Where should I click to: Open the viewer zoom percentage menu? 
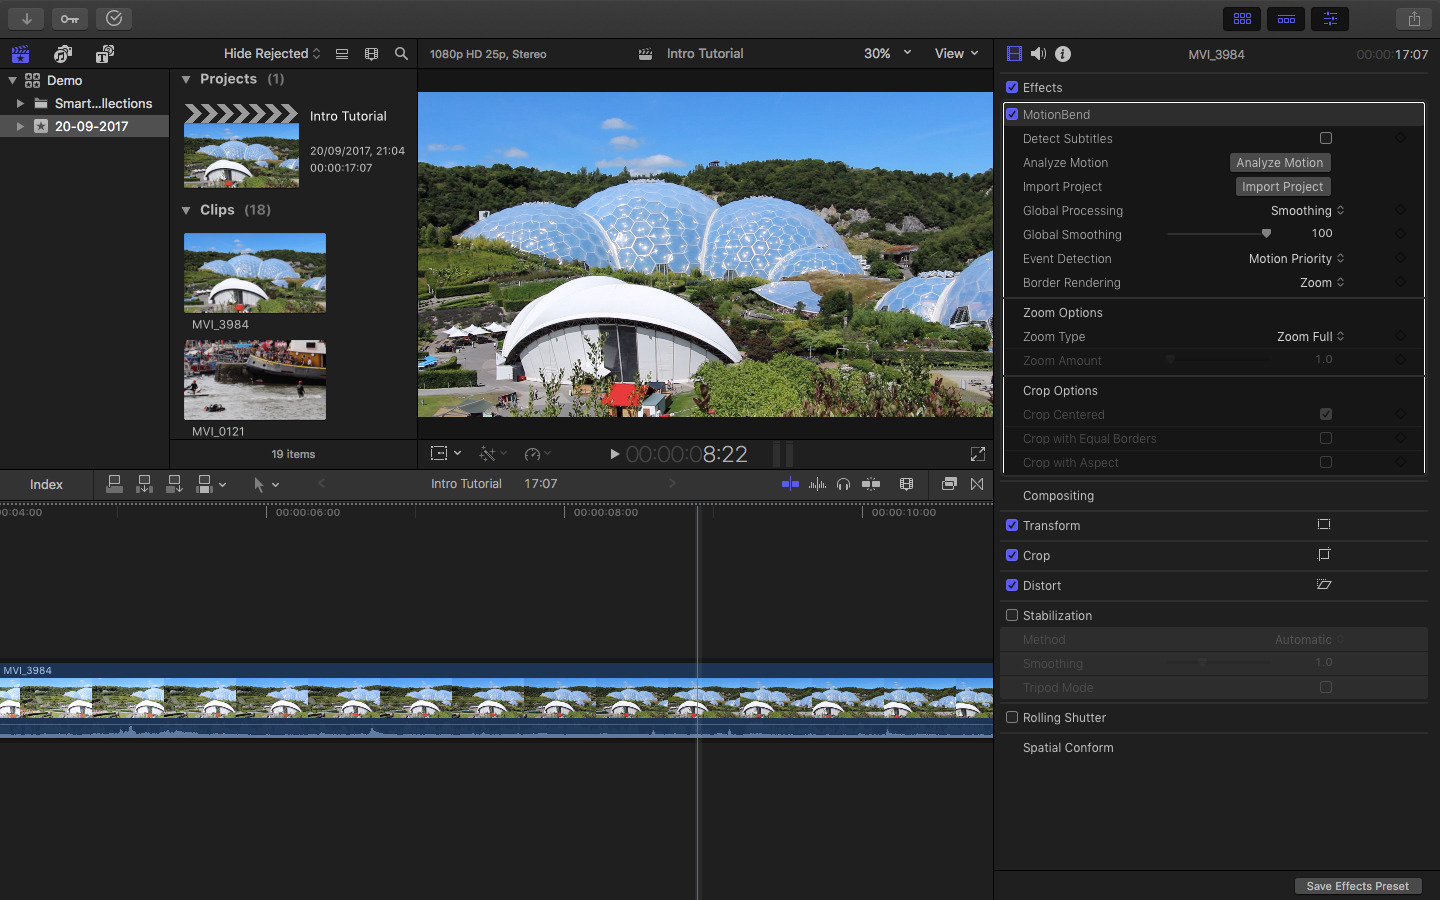pos(886,53)
